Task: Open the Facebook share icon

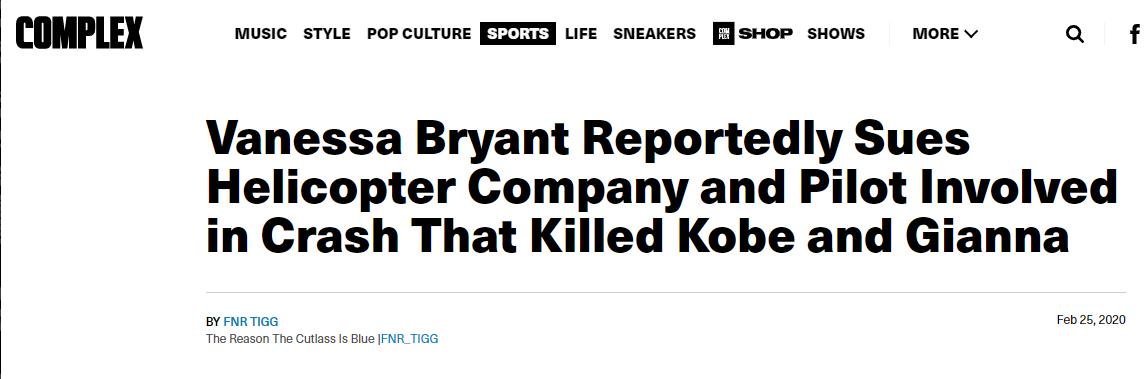Action: (x=1135, y=34)
